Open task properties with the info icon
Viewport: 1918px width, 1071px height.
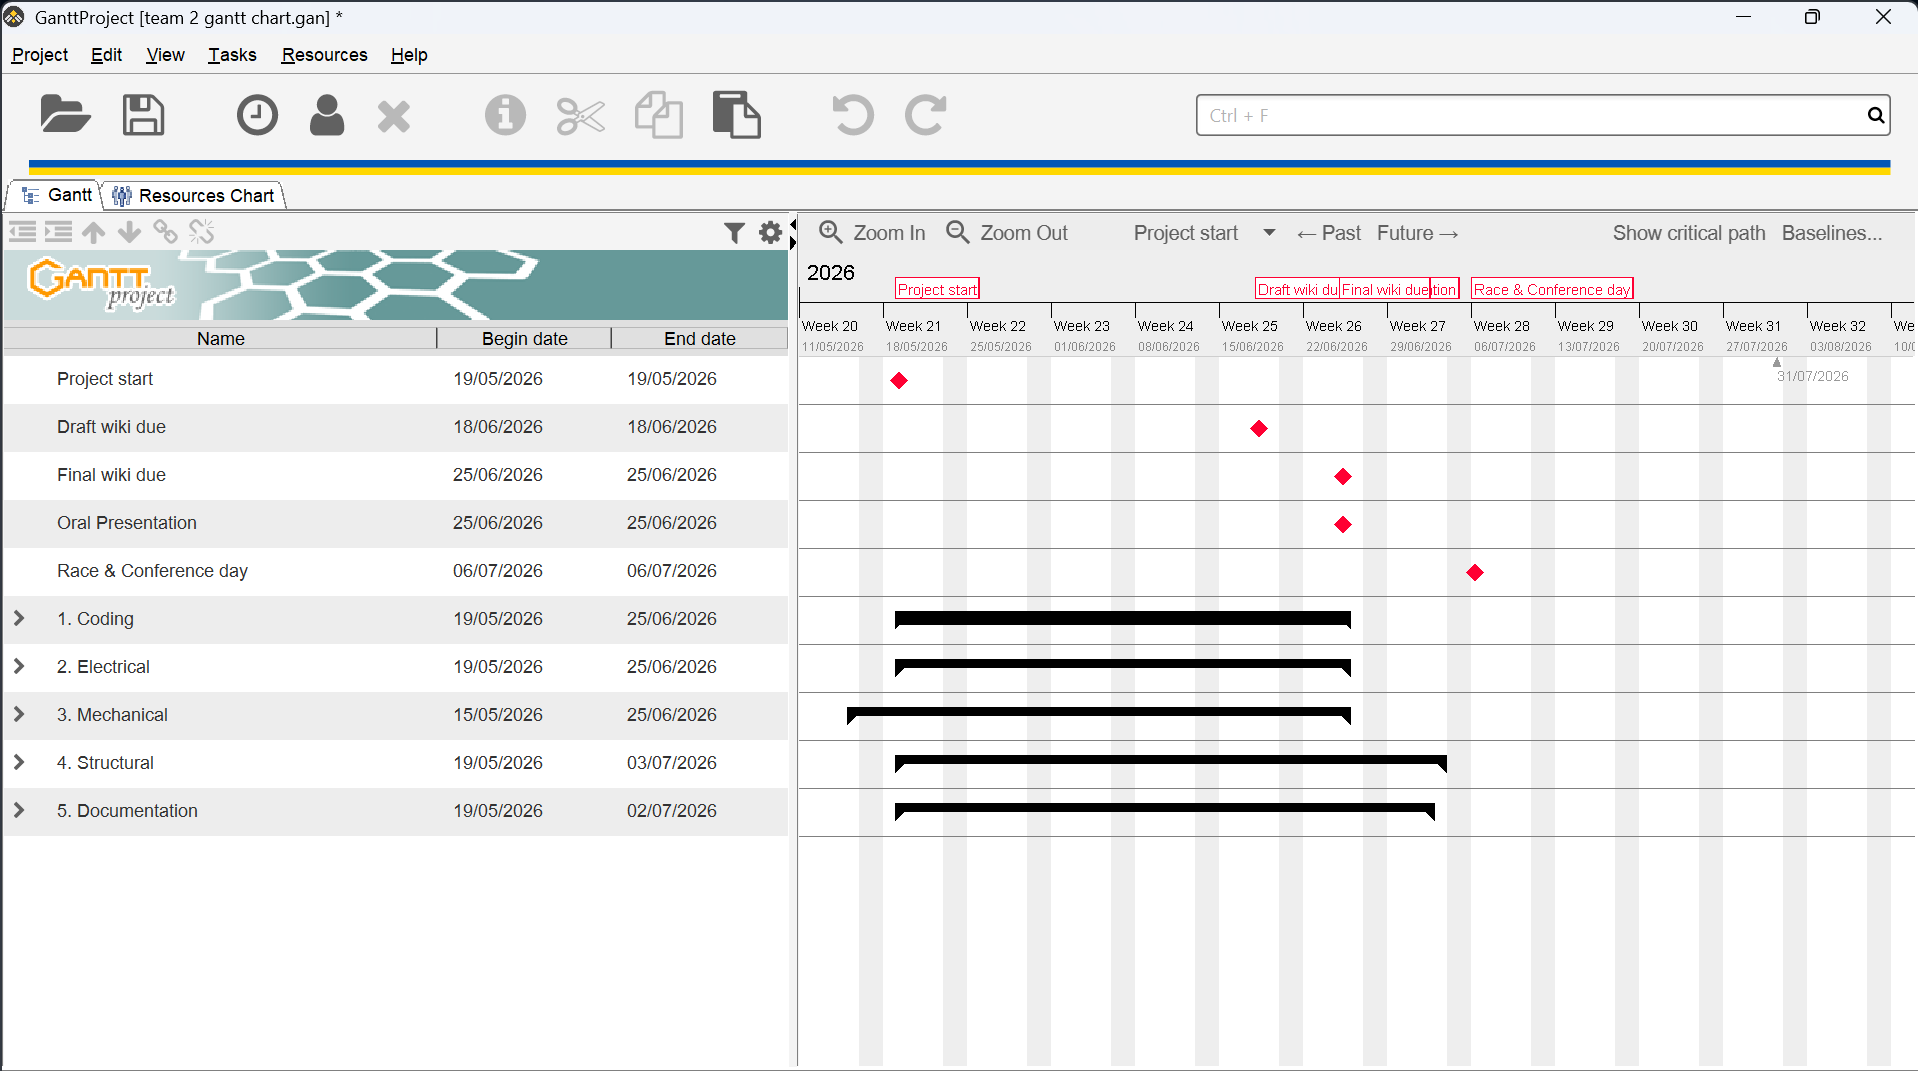[x=505, y=115]
